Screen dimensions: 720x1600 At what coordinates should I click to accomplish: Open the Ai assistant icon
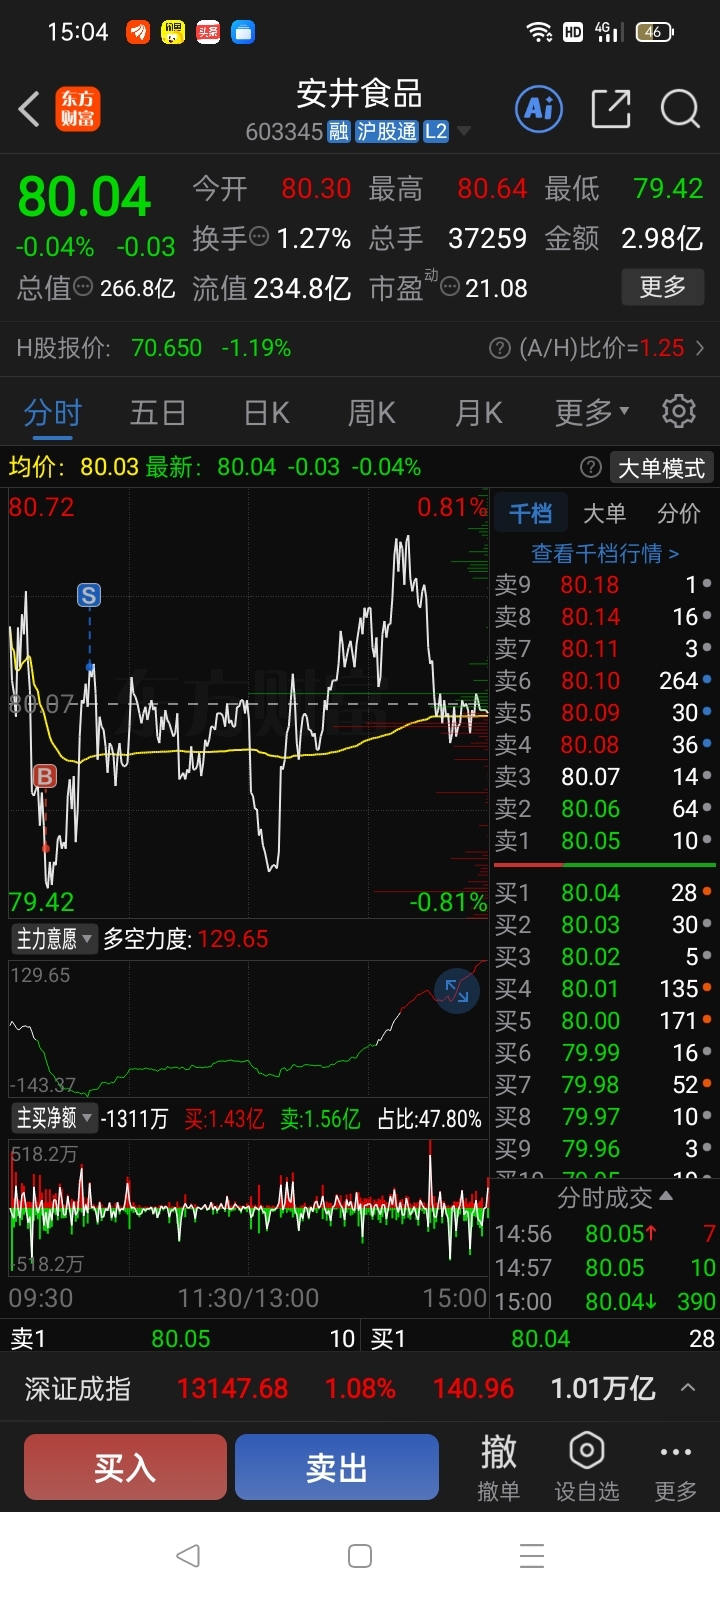coord(539,109)
